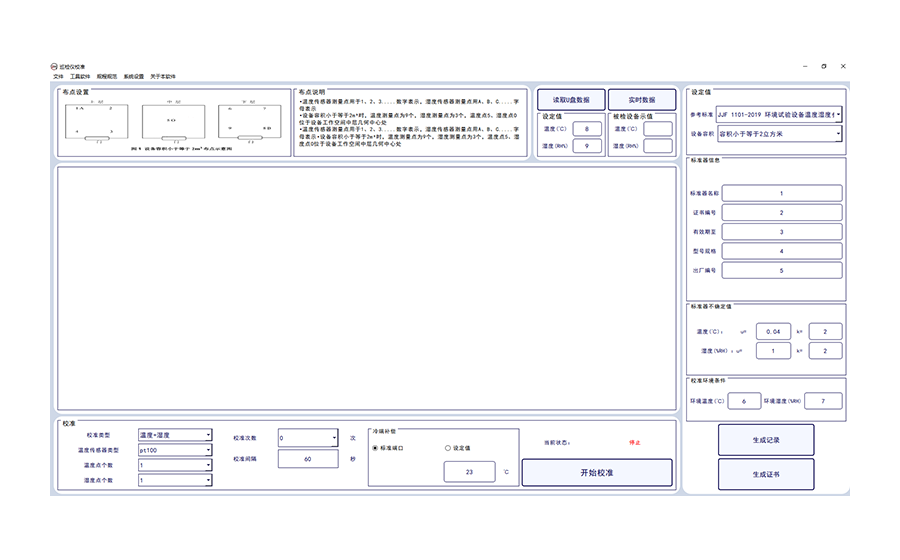Open the 工具软件 menu

[80, 76]
